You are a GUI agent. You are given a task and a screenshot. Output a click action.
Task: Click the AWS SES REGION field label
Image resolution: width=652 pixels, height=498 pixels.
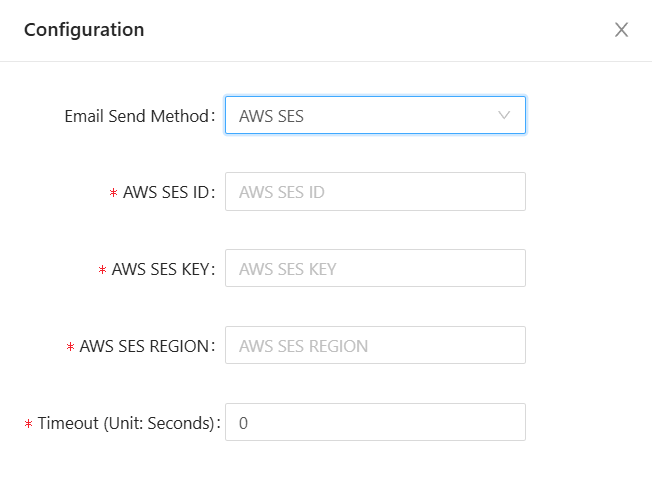[x=146, y=346]
